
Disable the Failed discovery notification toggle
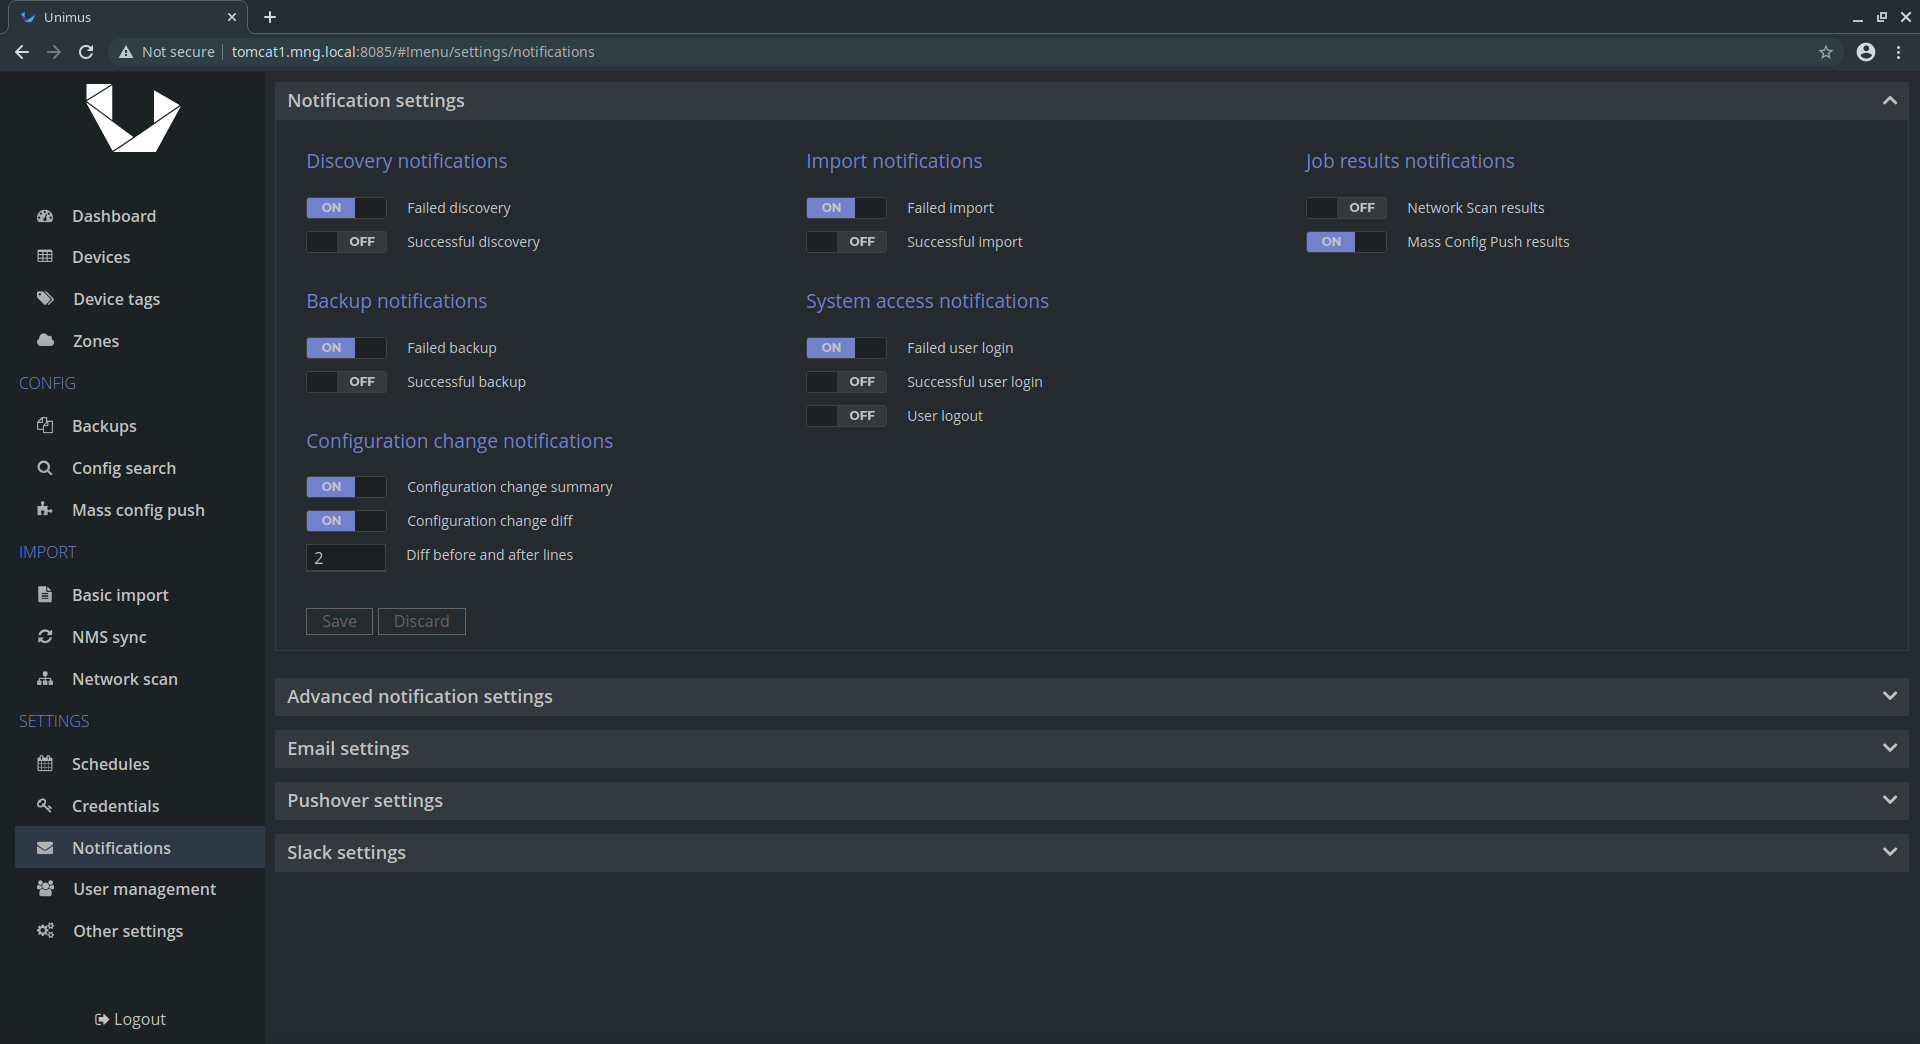[x=345, y=208]
